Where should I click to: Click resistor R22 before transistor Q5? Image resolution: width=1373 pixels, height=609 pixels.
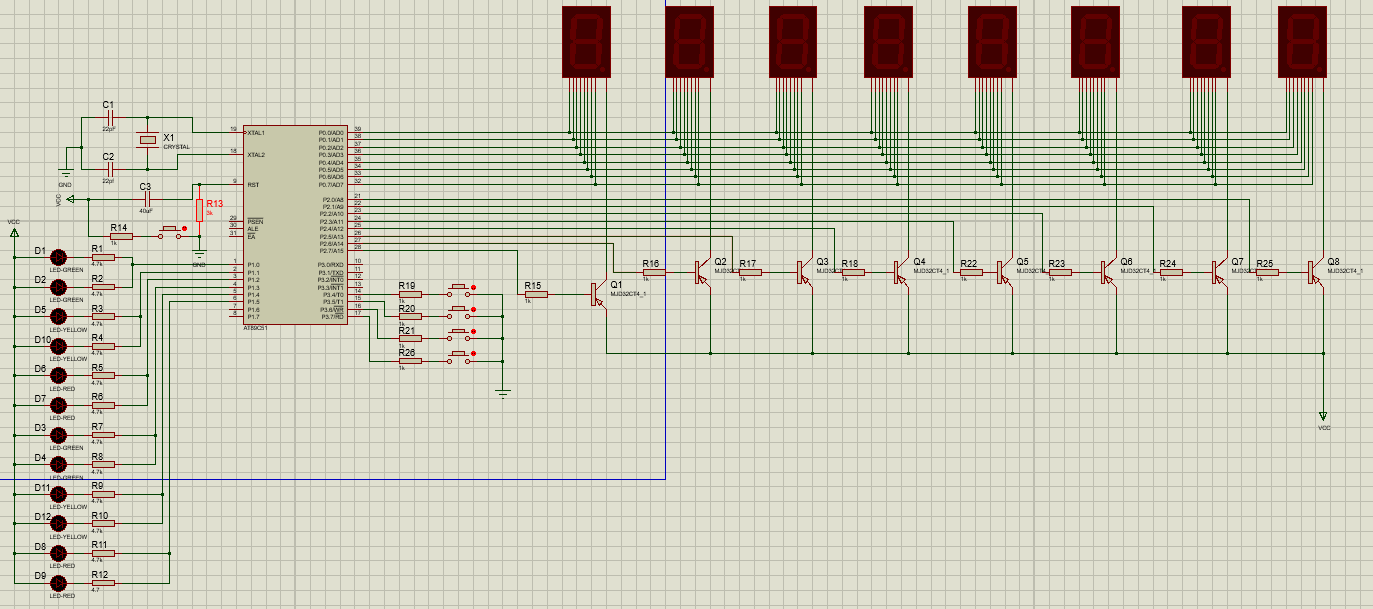click(x=971, y=271)
